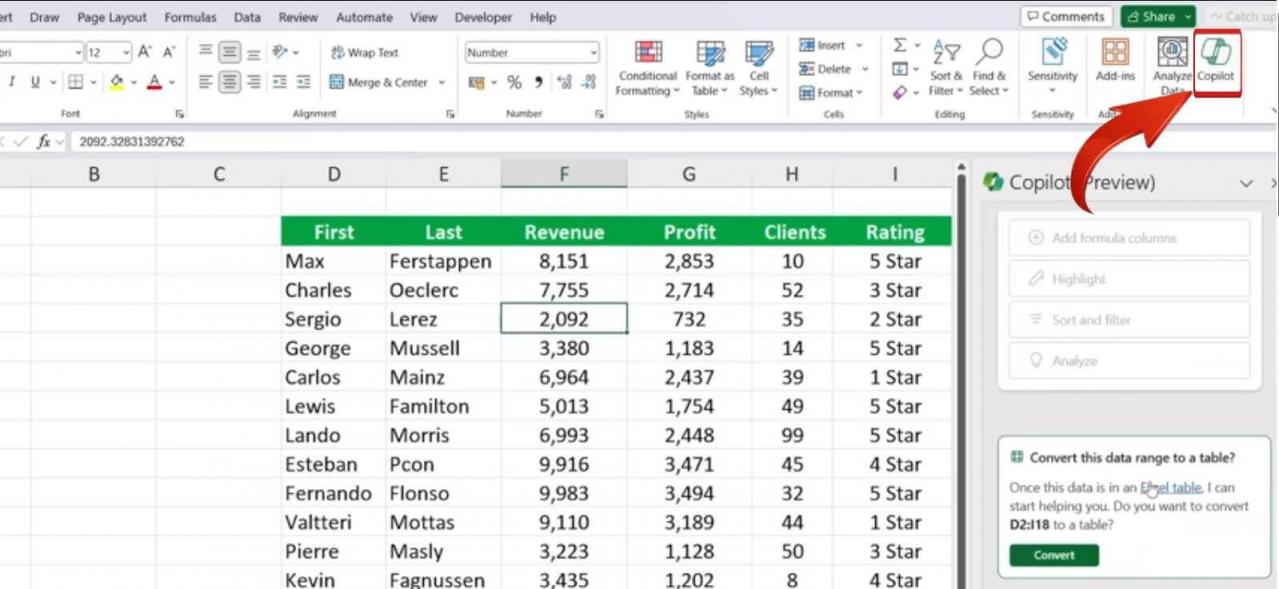This screenshot has height=589, width=1279.
Task: Open the Sensitivity icon
Action: point(1051,63)
